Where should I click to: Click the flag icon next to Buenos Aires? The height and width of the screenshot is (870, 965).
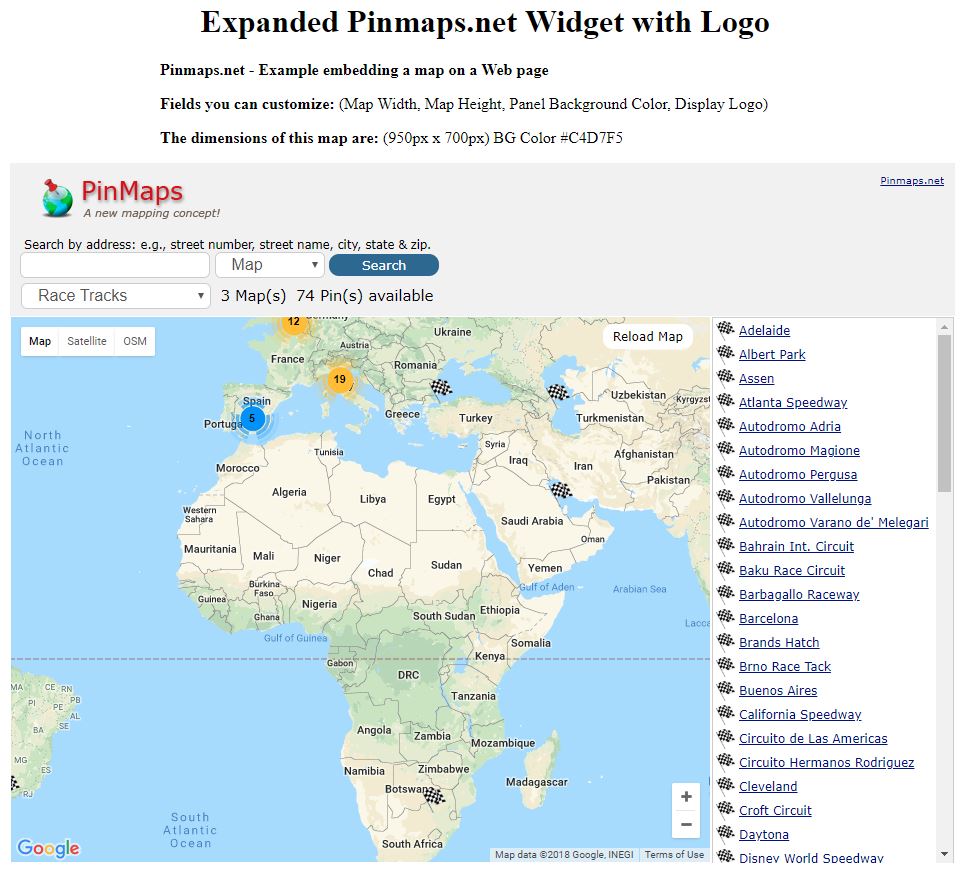pyautogui.click(x=726, y=688)
